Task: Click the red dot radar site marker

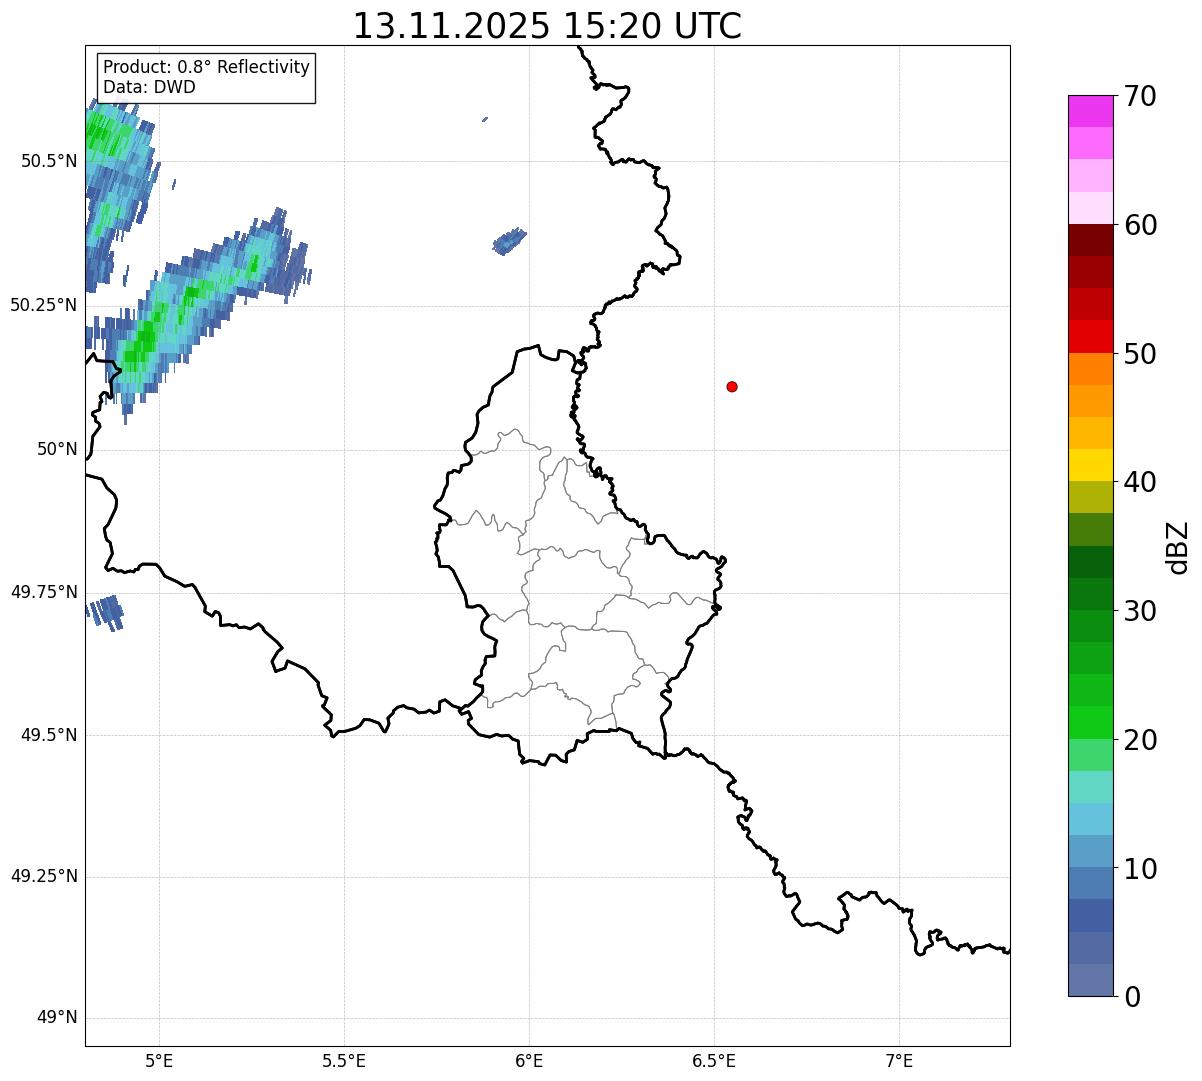Action: pyautogui.click(x=732, y=386)
